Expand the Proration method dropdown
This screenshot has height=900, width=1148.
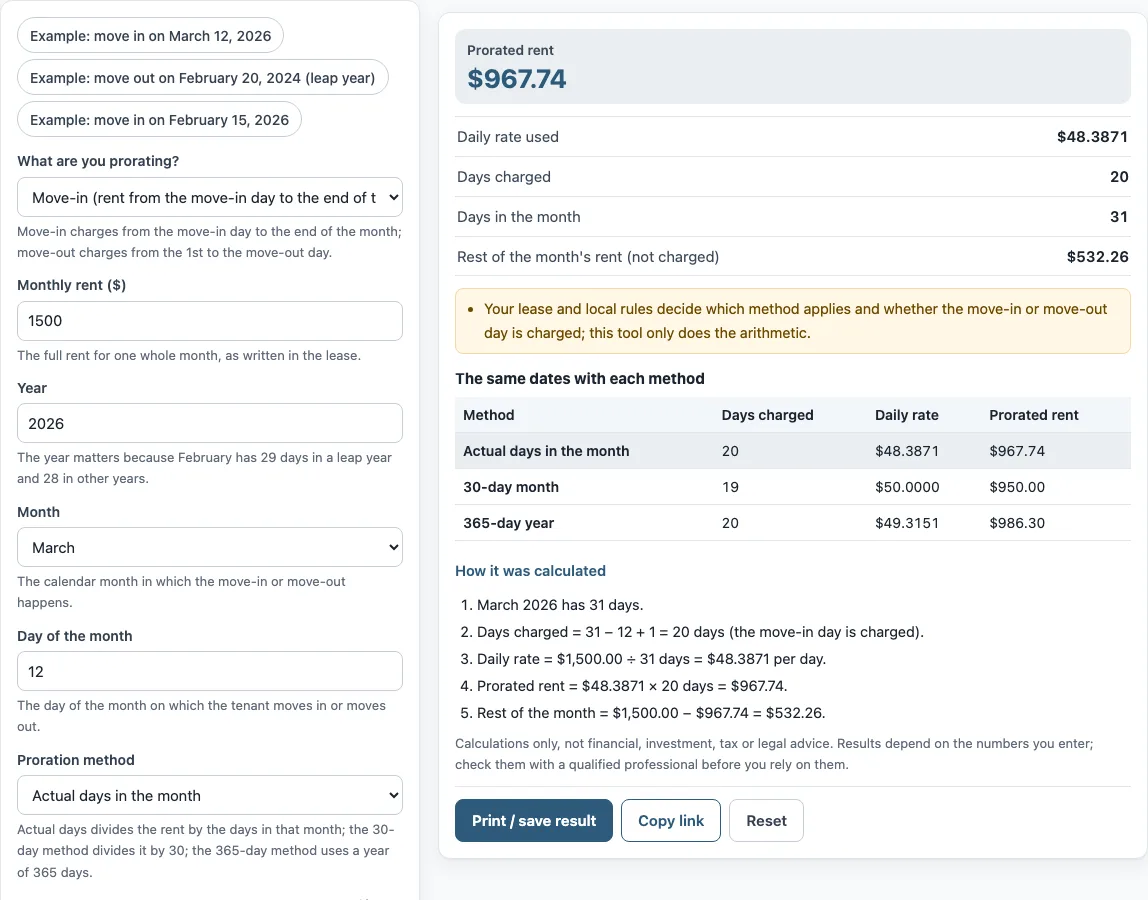pyautogui.click(x=210, y=795)
